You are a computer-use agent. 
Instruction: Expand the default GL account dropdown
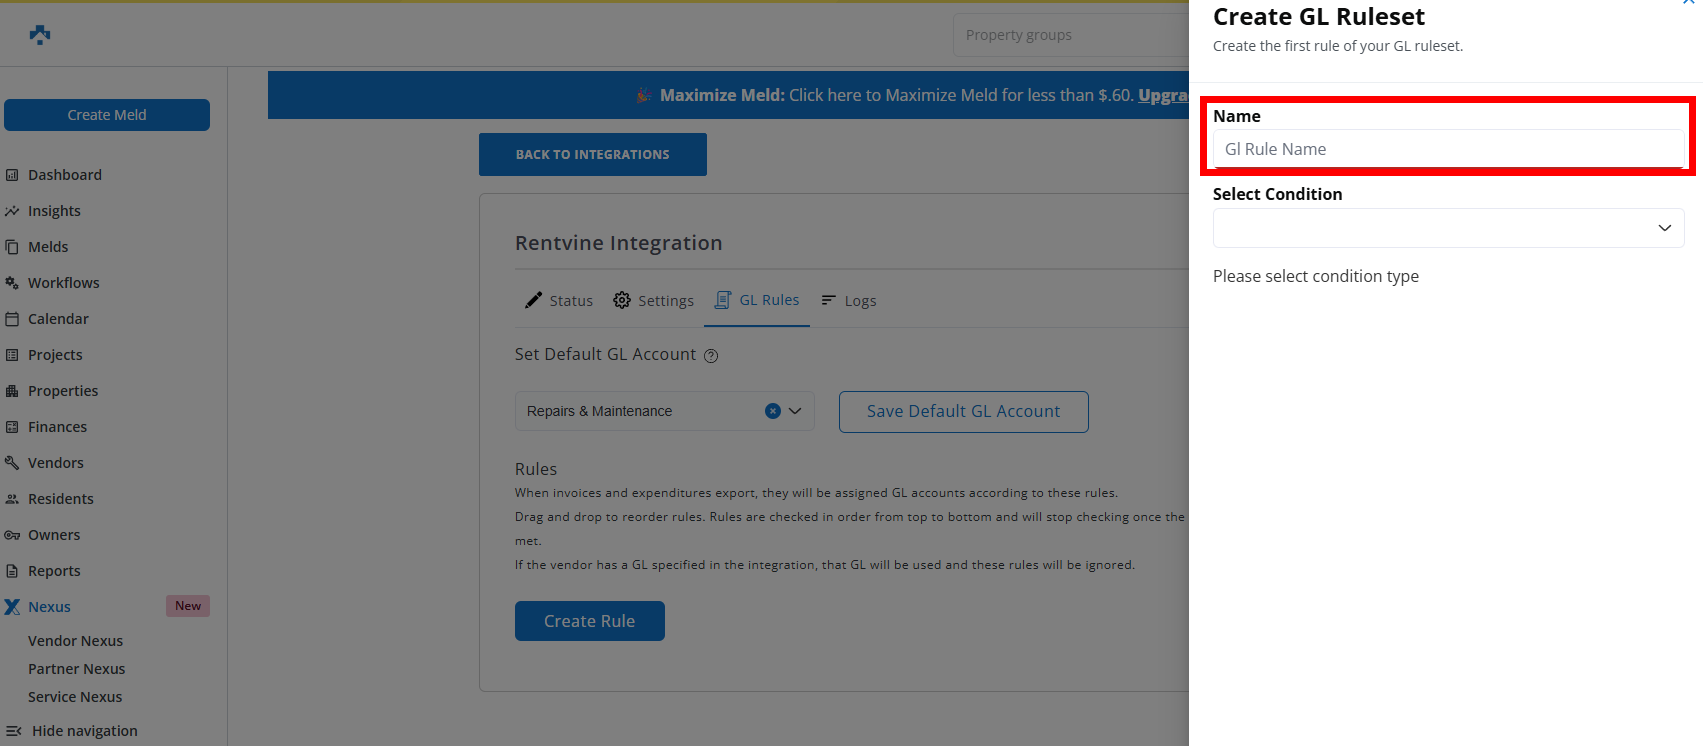pos(796,411)
